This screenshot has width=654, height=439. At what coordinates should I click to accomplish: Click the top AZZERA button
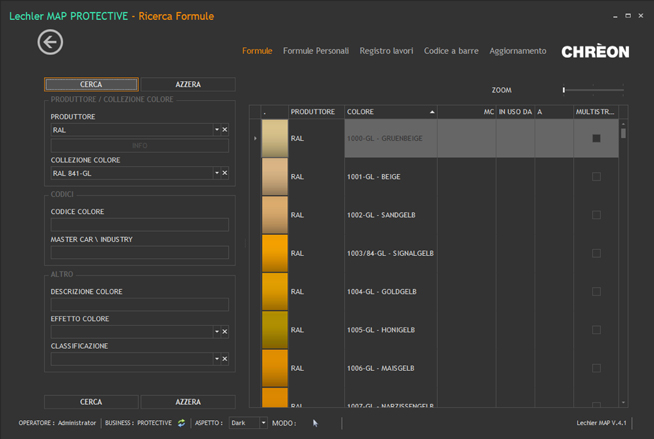point(188,84)
